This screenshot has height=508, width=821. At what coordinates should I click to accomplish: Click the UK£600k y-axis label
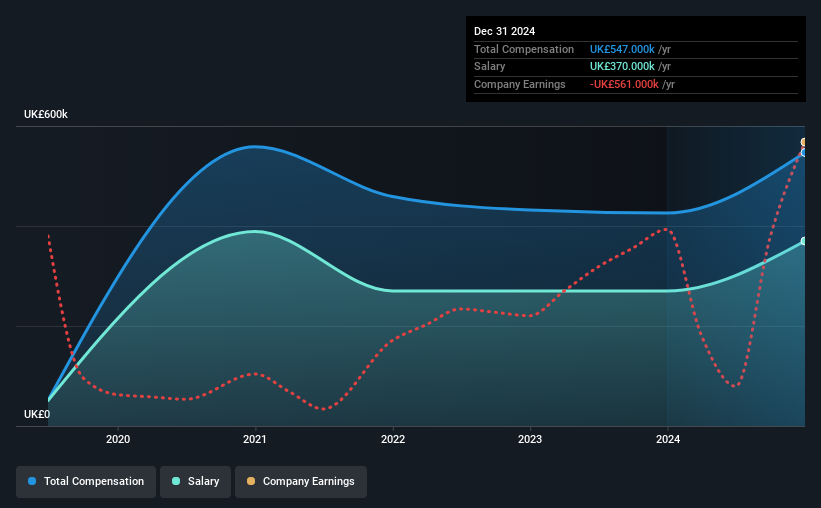coord(46,114)
